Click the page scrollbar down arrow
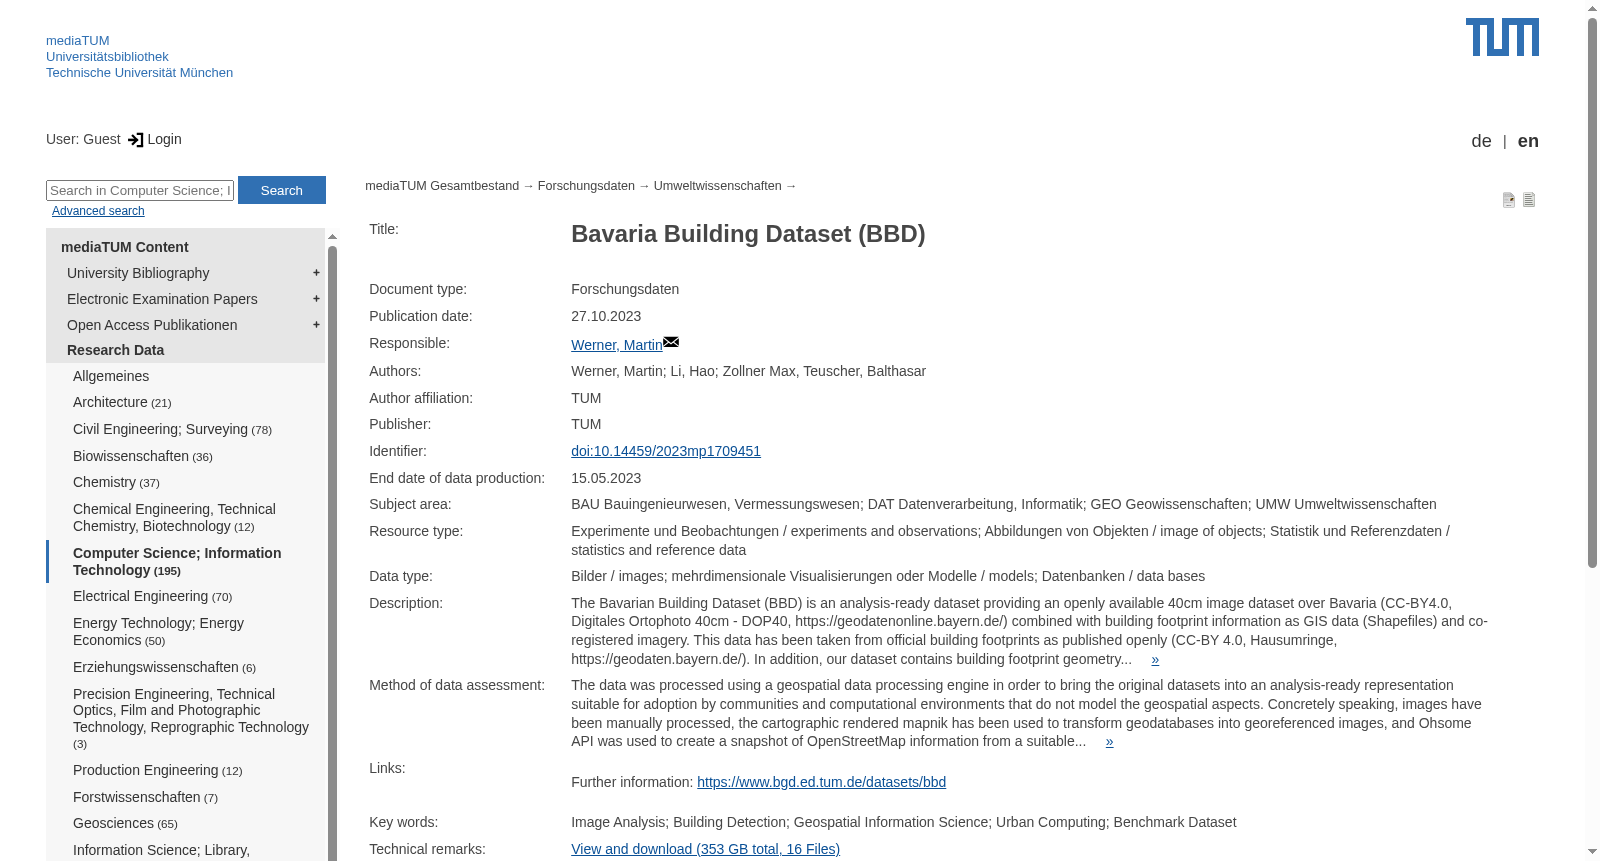Screen dimensions: 1600x861 coord(1592,852)
